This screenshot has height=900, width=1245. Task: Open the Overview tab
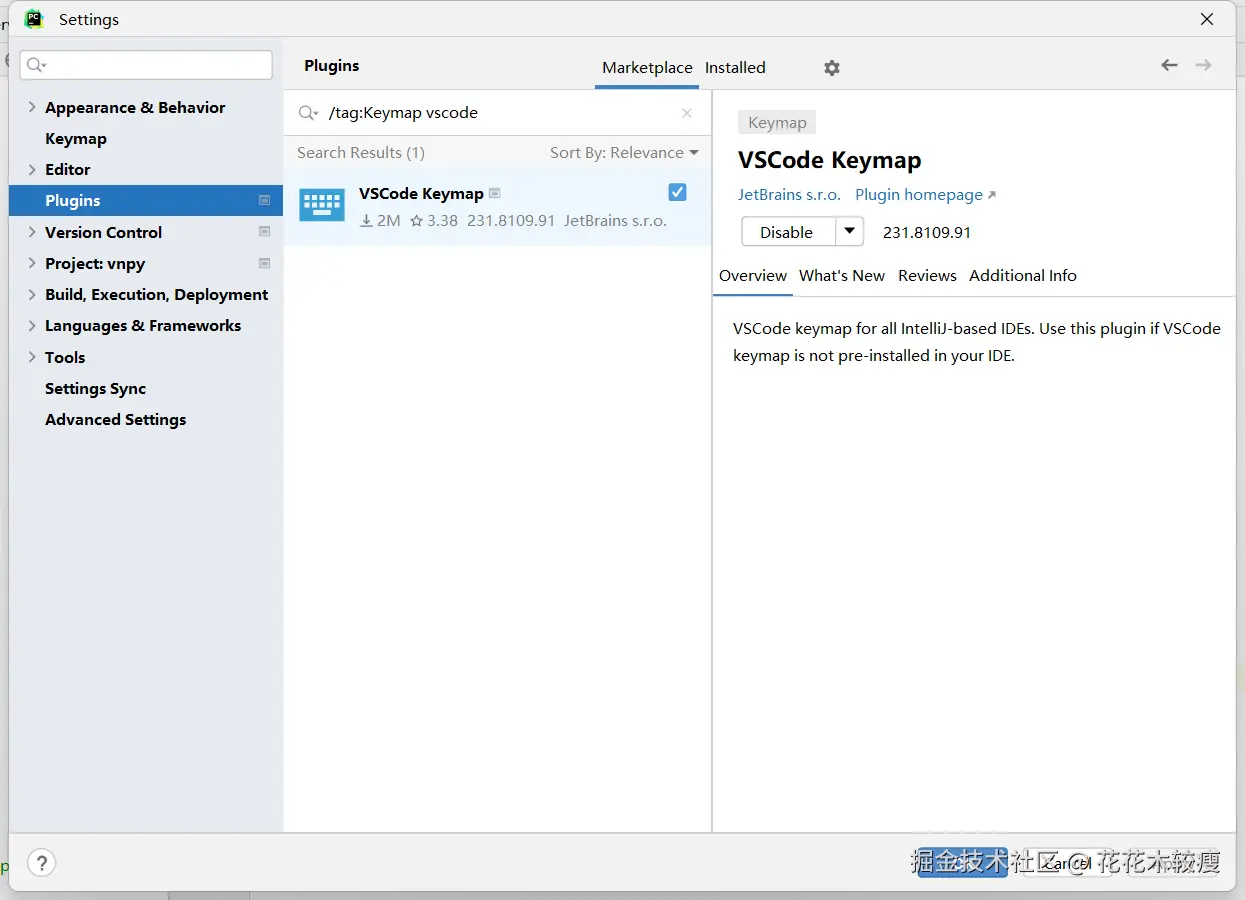(753, 275)
